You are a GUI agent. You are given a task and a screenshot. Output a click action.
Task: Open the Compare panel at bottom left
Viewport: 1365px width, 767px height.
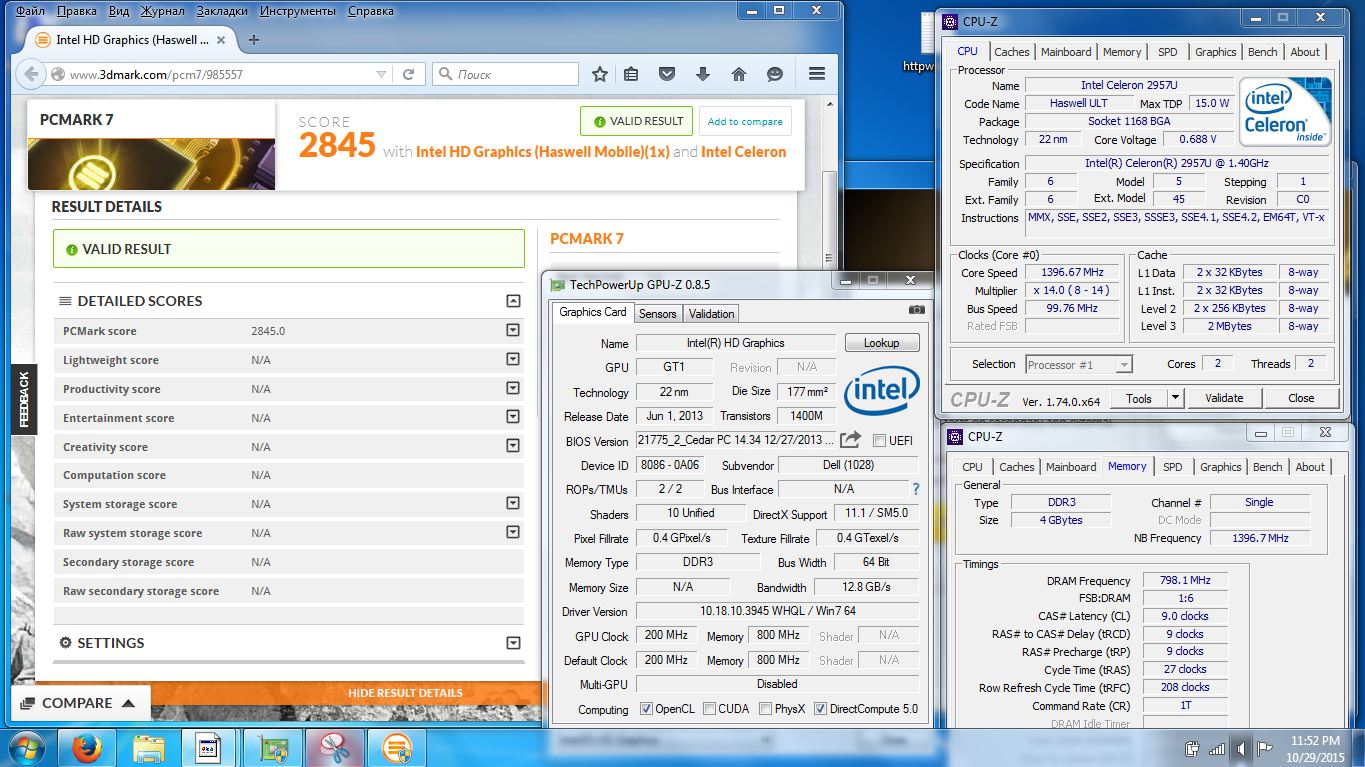[x=80, y=703]
